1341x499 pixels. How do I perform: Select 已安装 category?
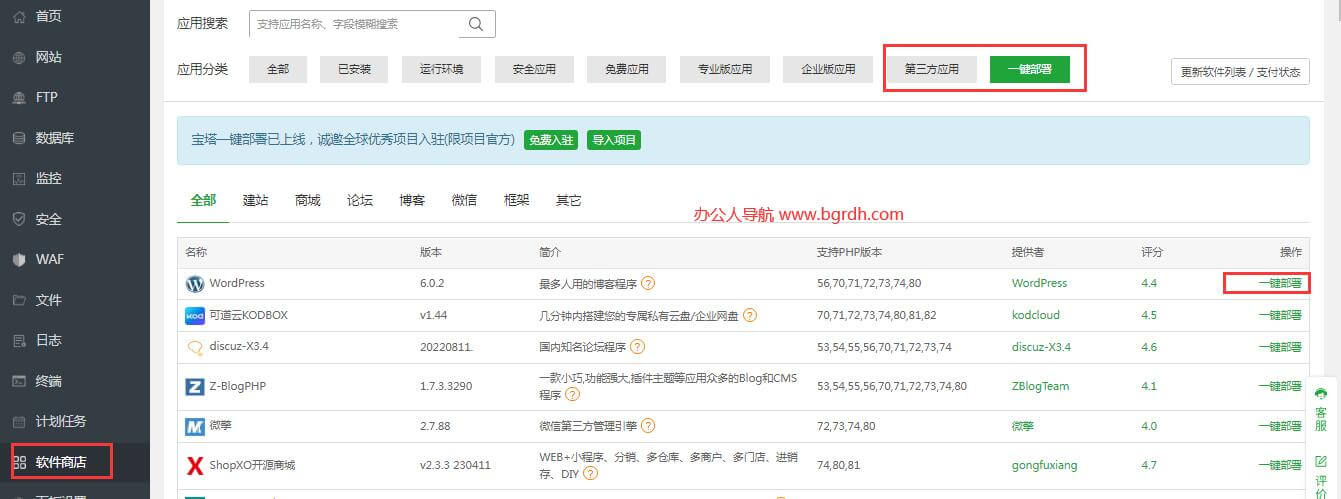[354, 69]
